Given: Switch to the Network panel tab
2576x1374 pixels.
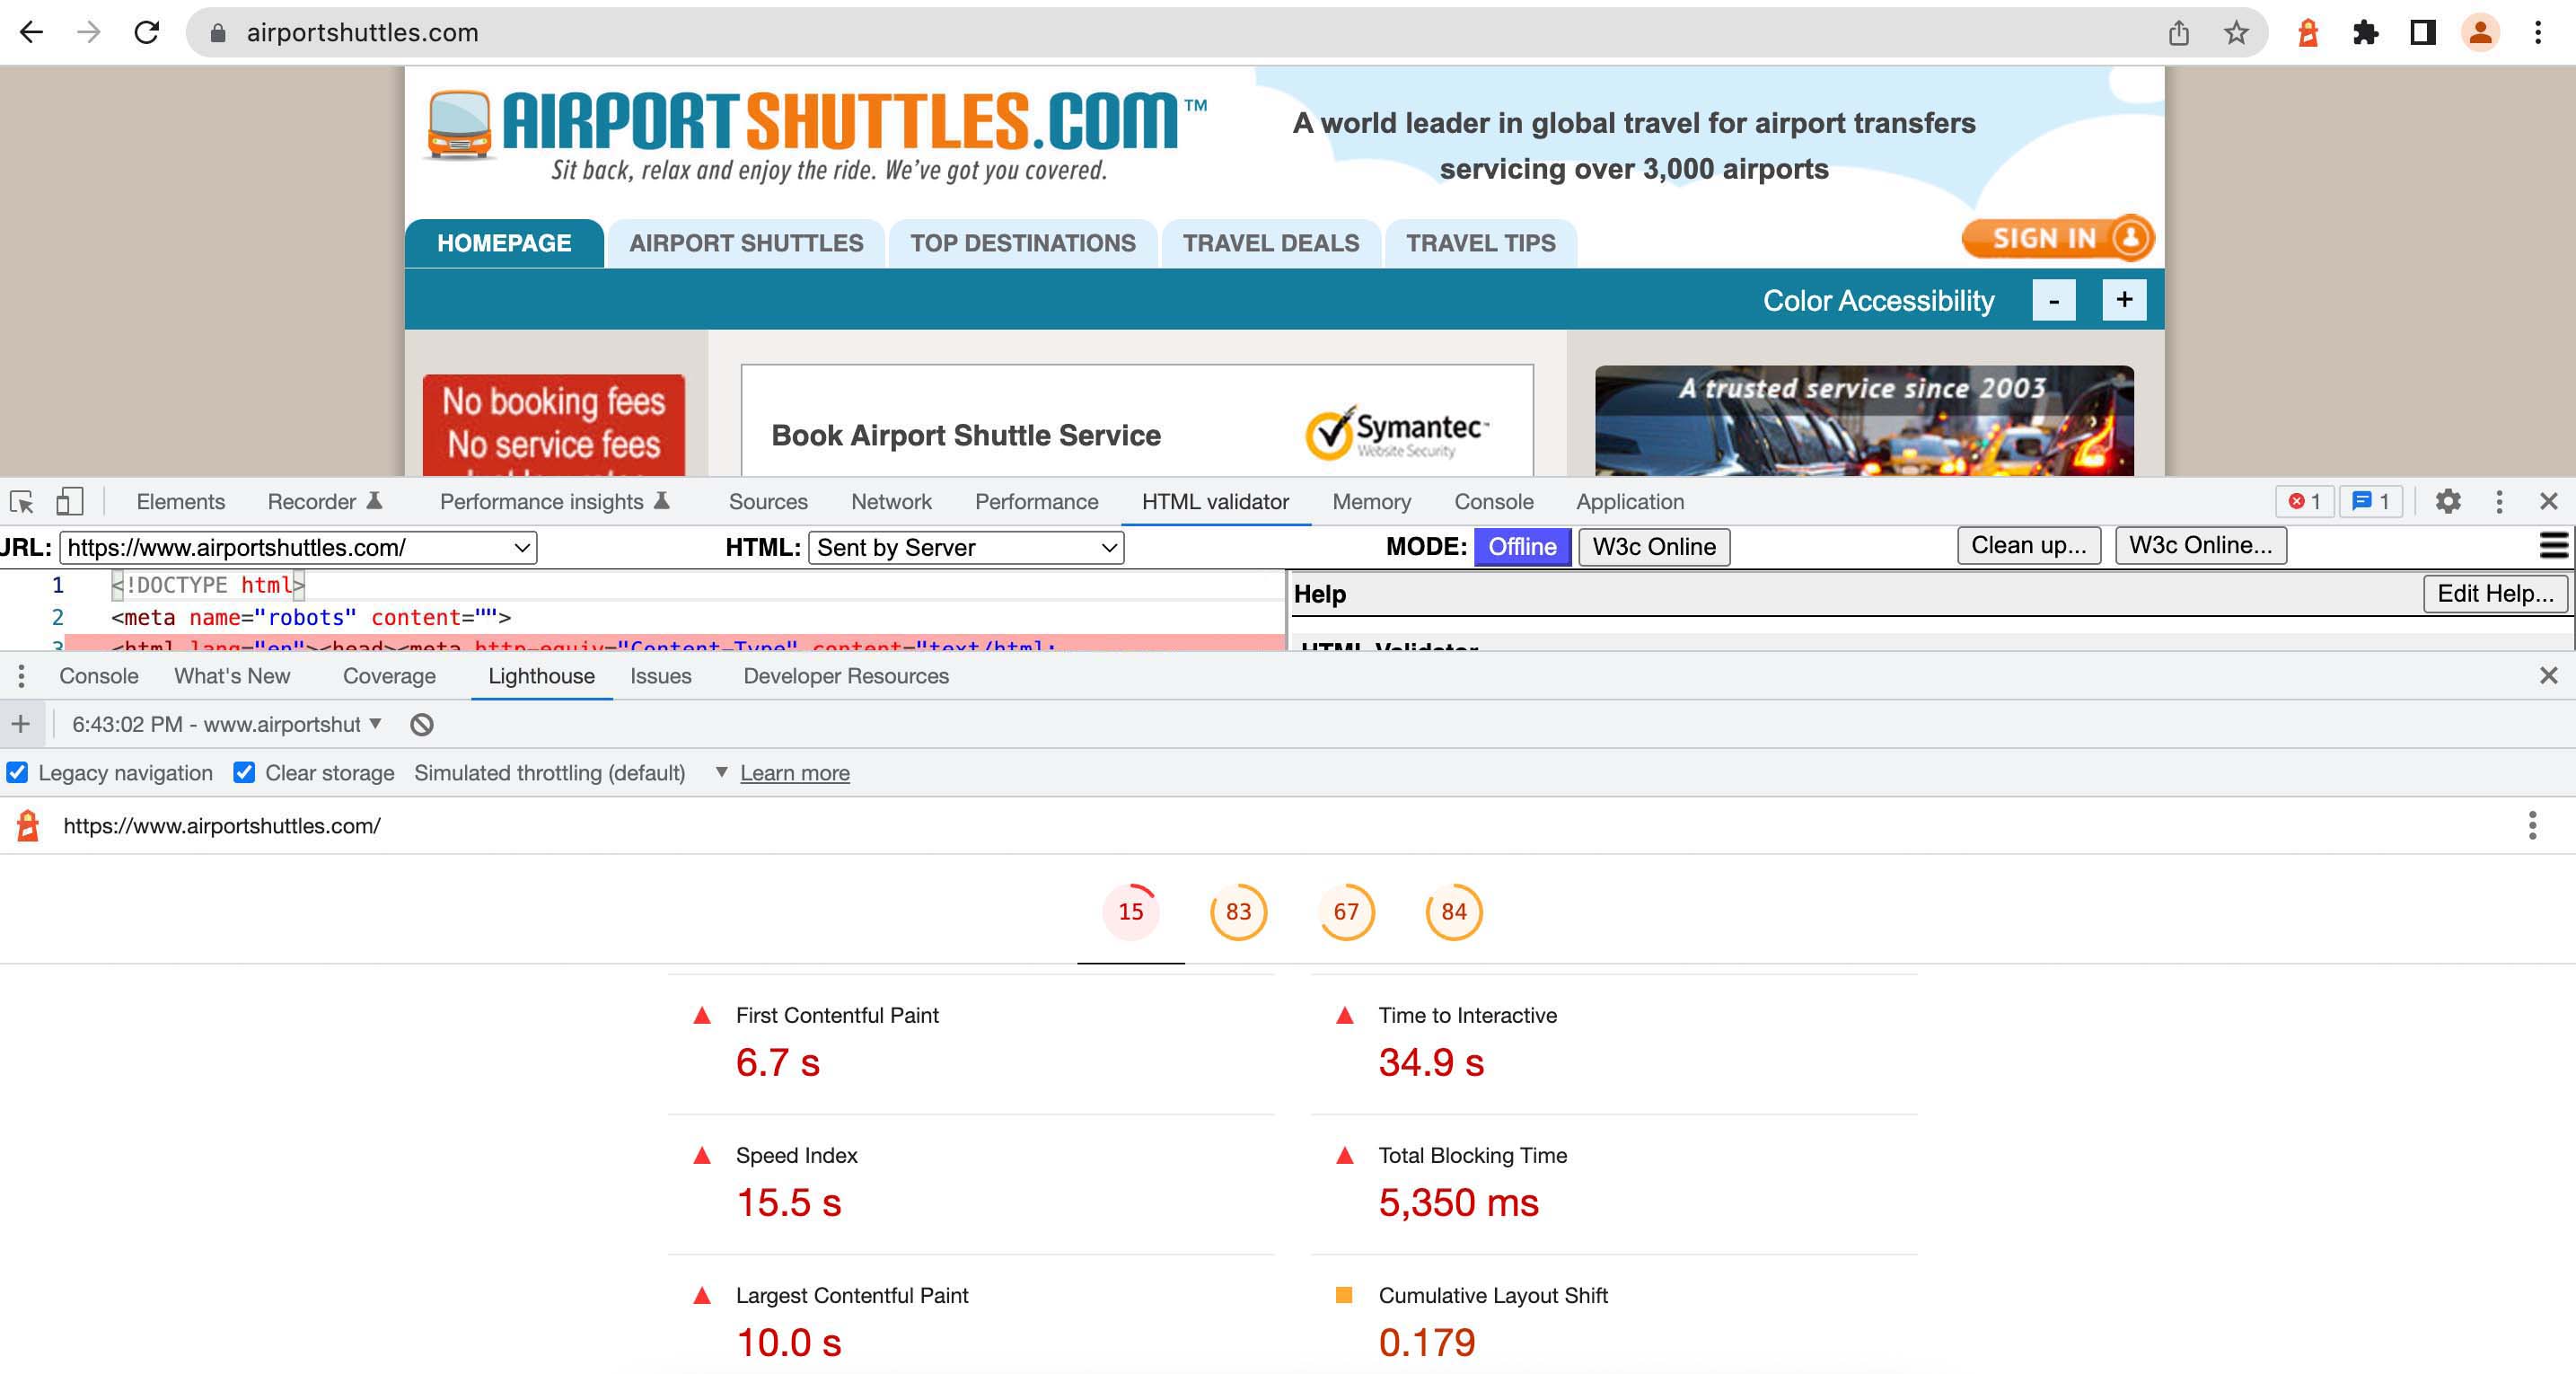Looking at the screenshot, I should coord(890,501).
